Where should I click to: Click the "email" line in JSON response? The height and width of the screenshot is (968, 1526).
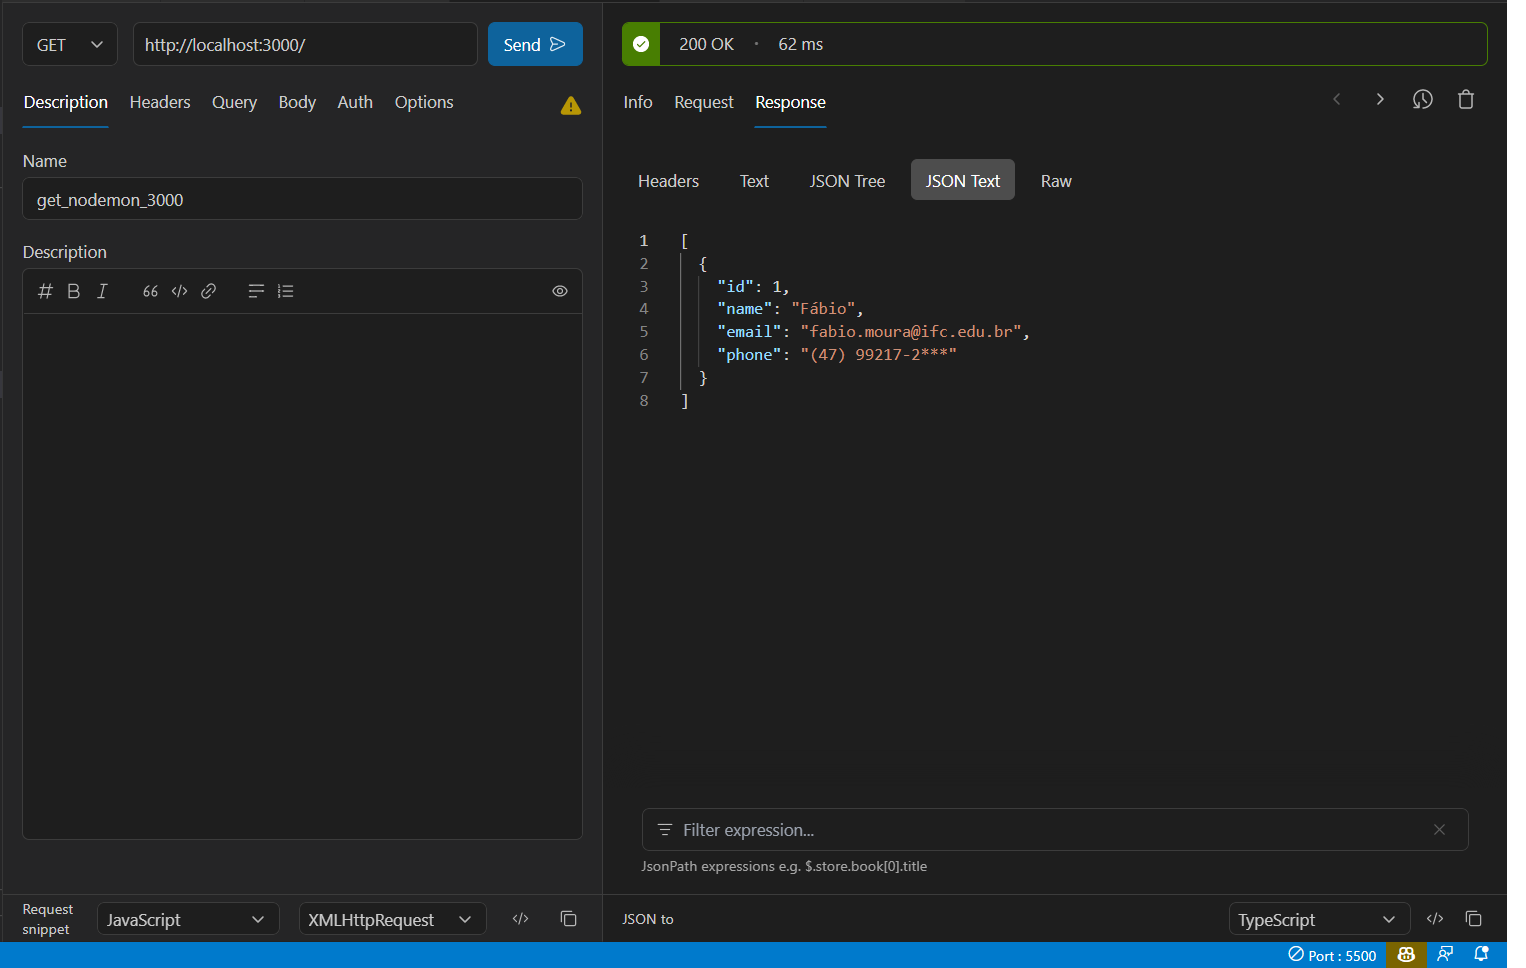point(873,332)
